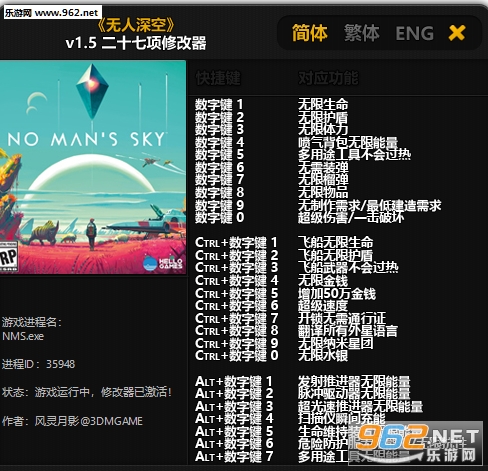488x471 pixels.
Task: Select the 无限物品 option
Action: 323,192
